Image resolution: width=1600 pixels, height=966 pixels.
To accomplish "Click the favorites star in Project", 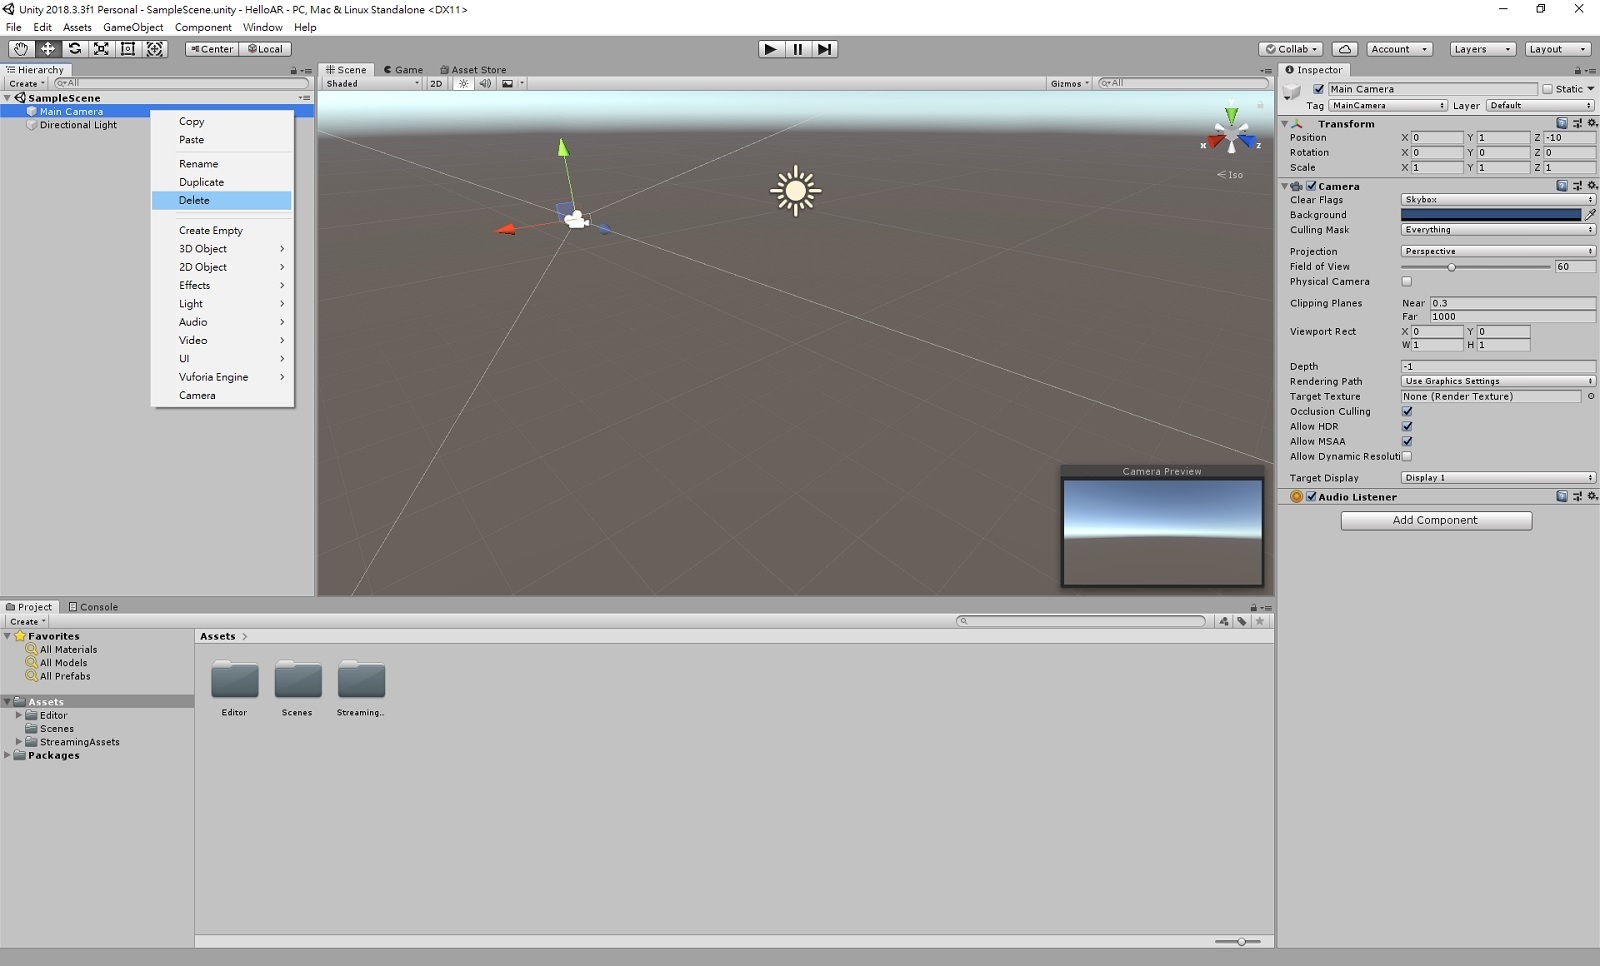I will [x=1260, y=621].
